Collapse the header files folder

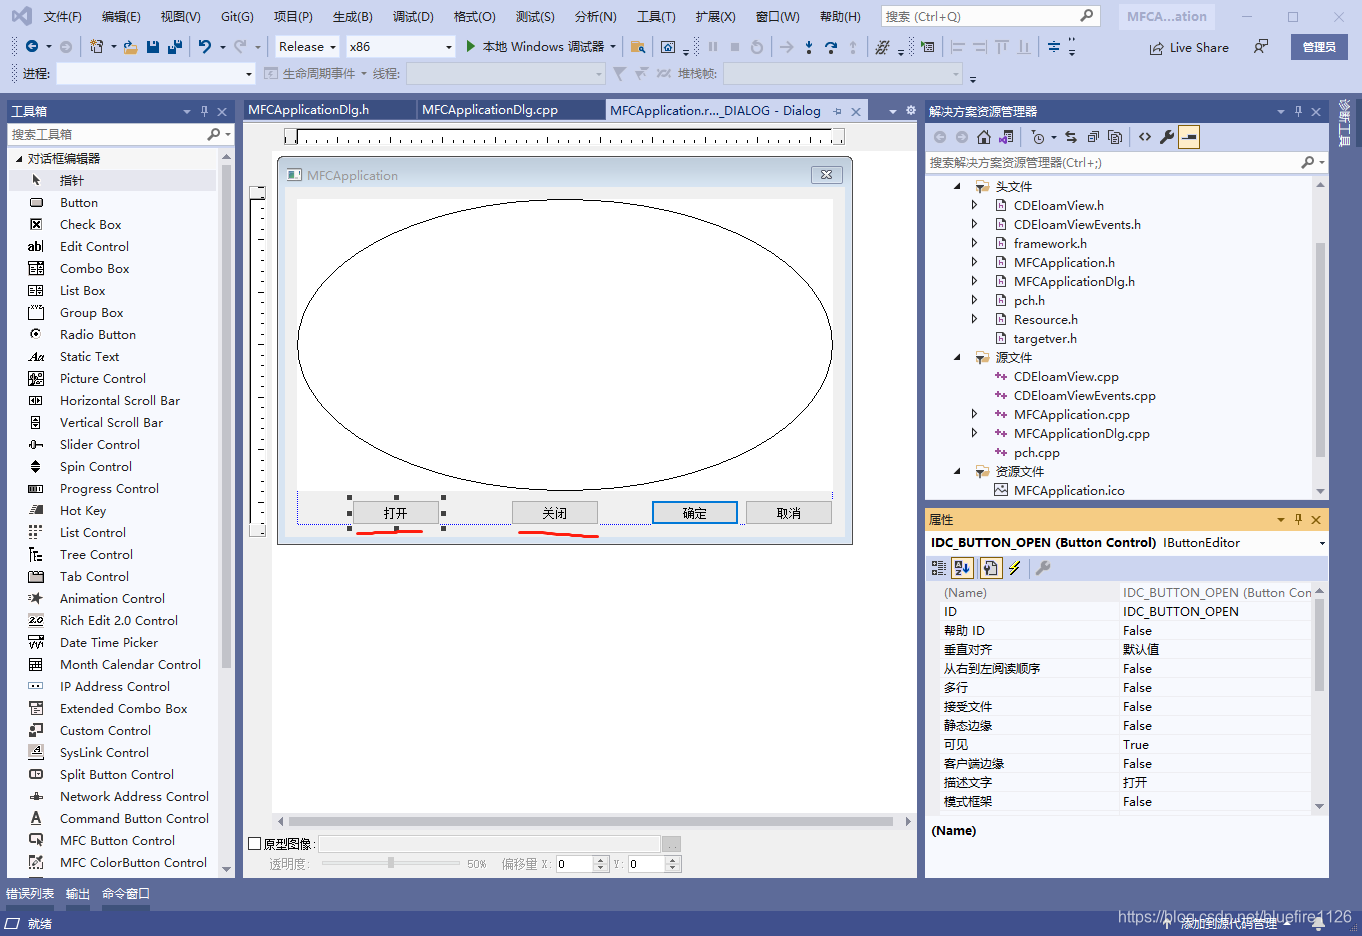(x=957, y=186)
